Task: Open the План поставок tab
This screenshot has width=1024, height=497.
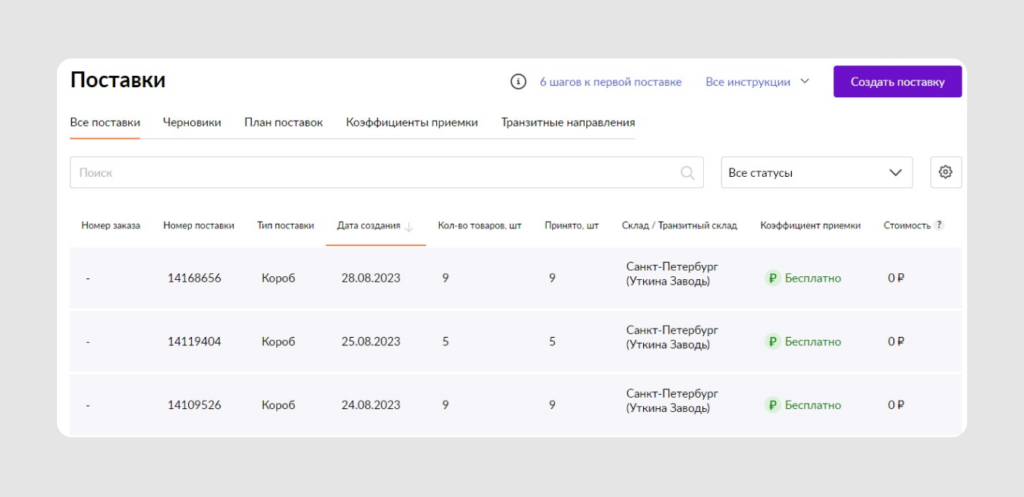Action: tap(283, 122)
